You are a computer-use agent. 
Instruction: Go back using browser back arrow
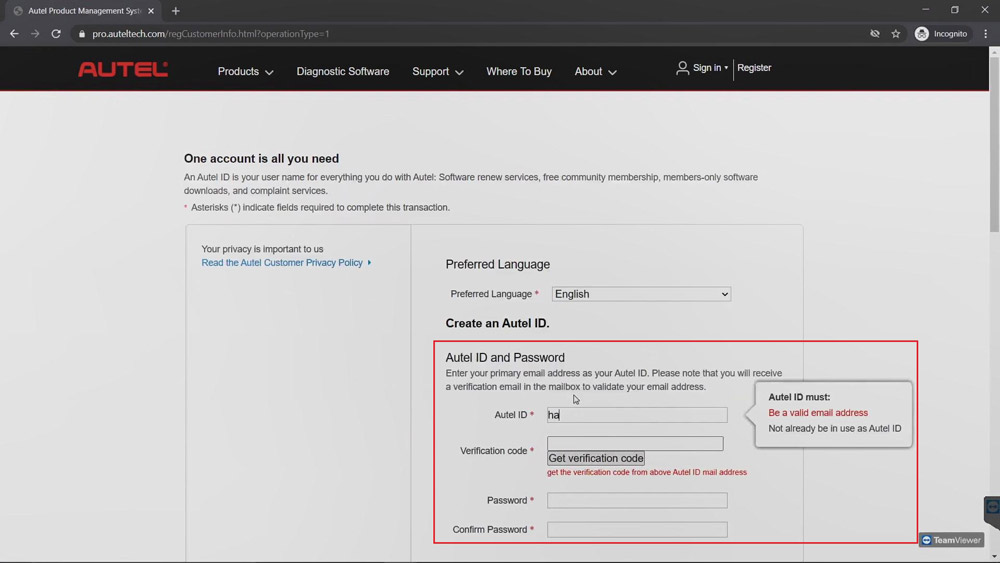click(x=14, y=34)
